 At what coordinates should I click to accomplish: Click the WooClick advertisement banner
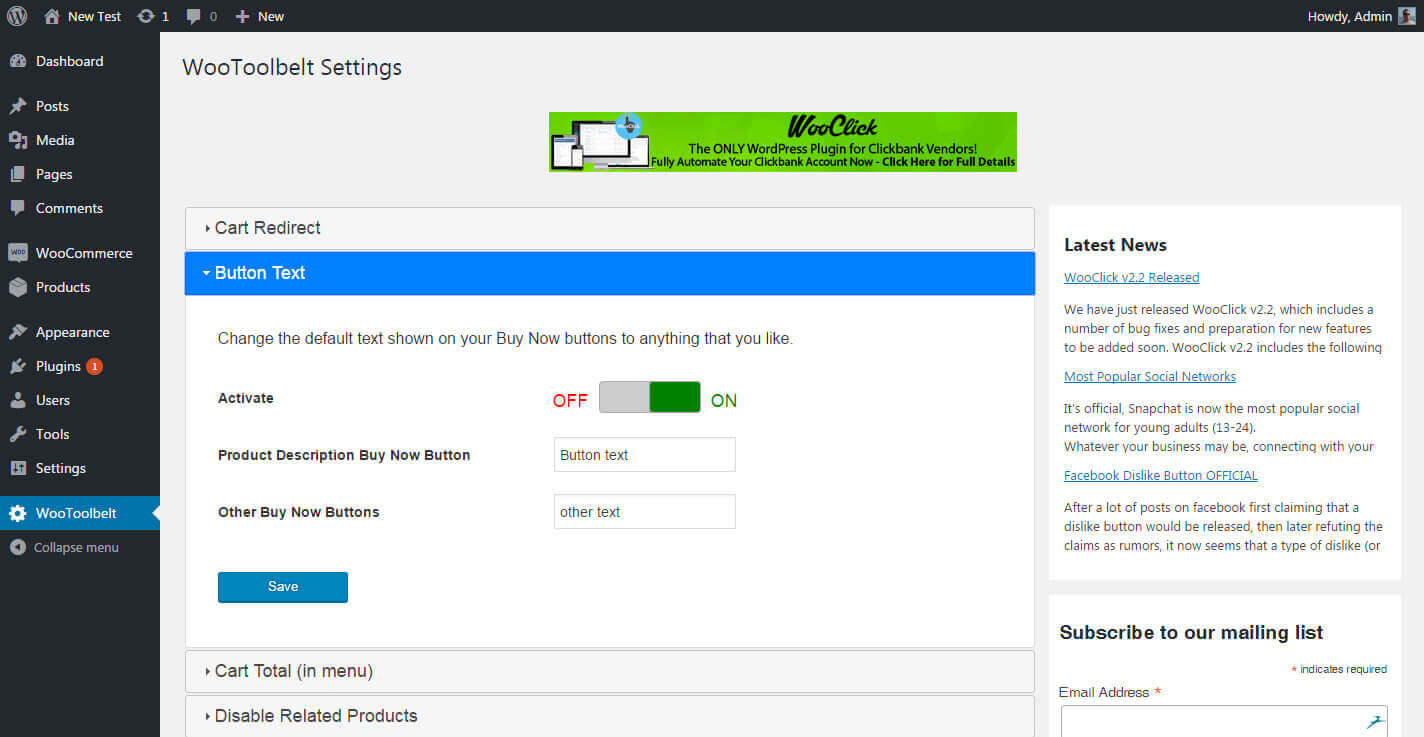click(x=783, y=142)
